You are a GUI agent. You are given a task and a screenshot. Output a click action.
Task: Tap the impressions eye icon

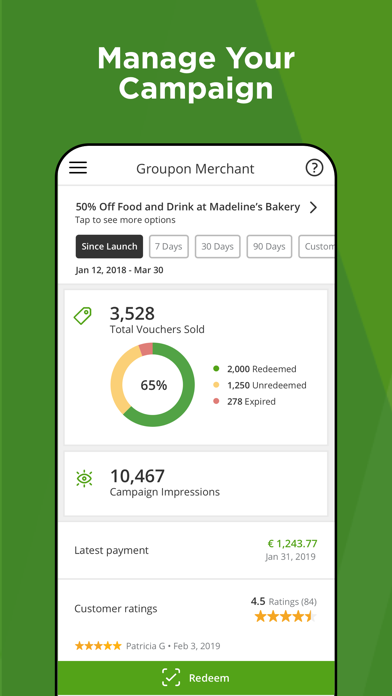pyautogui.click(x=84, y=478)
